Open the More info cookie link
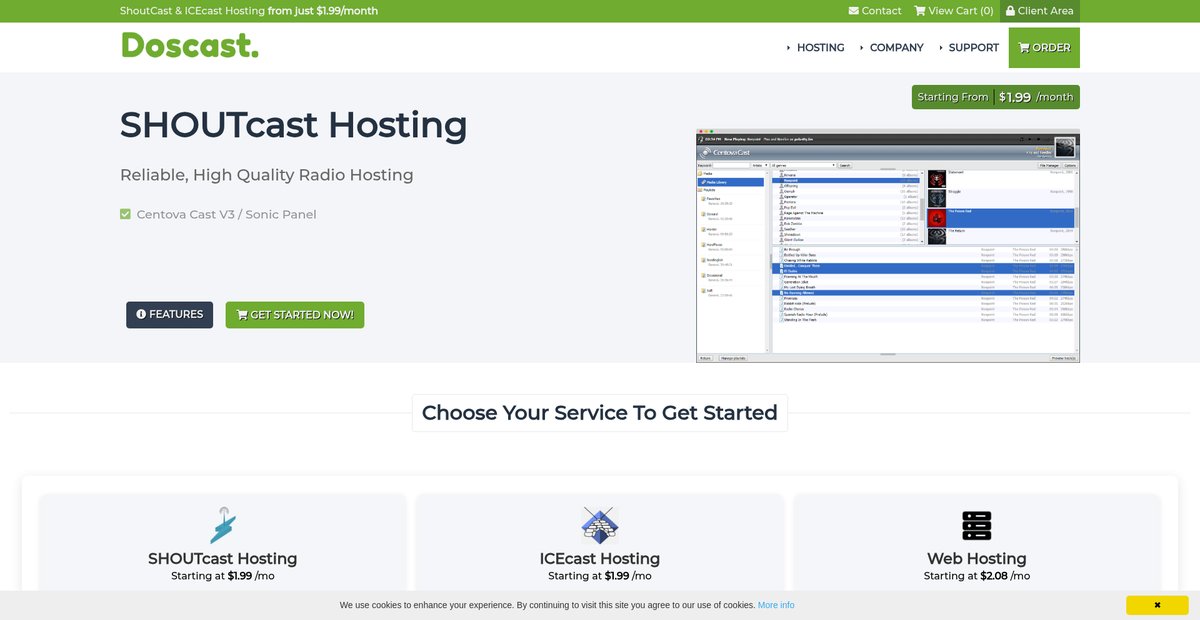Image resolution: width=1200 pixels, height=620 pixels. point(776,605)
